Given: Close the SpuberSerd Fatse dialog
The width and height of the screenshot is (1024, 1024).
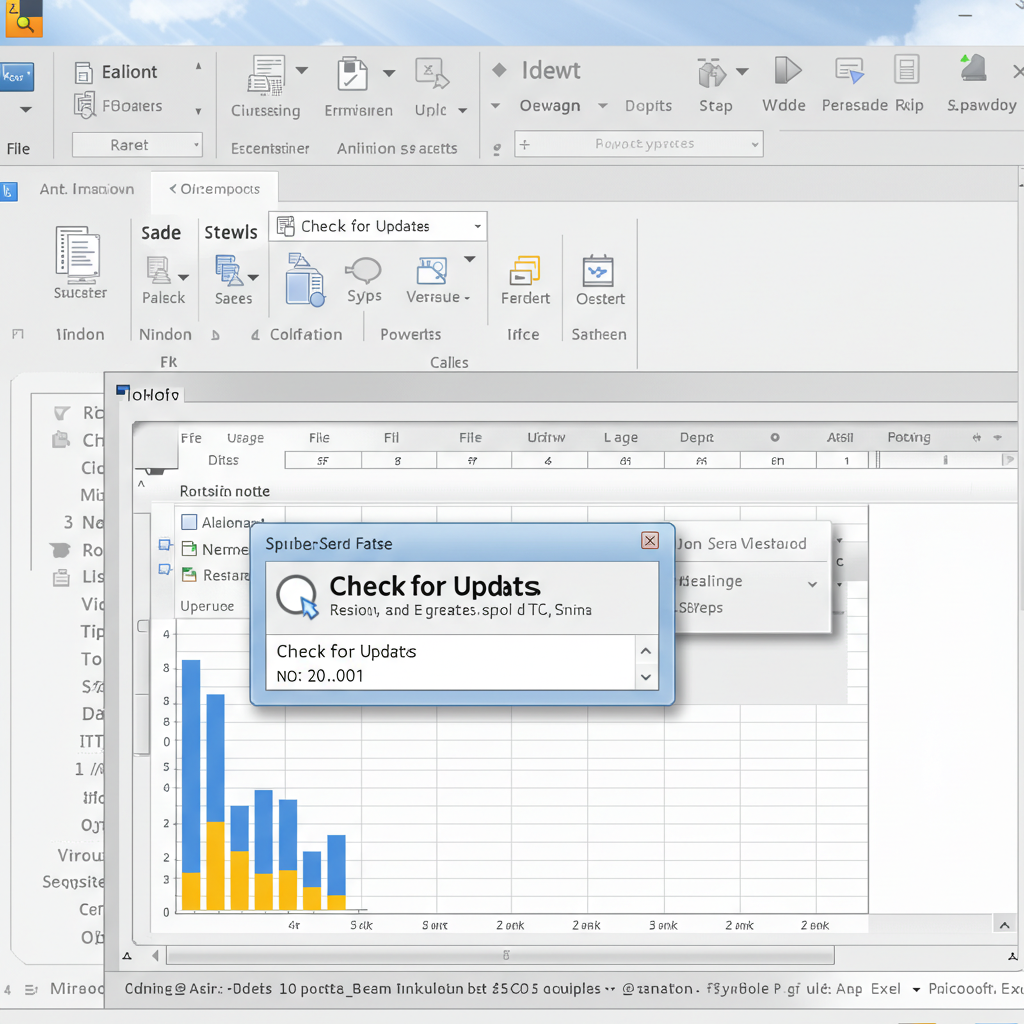Looking at the screenshot, I should point(649,541).
